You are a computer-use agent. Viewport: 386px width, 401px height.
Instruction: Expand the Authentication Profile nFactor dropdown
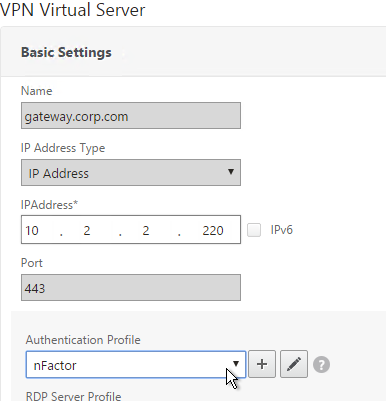point(136,364)
